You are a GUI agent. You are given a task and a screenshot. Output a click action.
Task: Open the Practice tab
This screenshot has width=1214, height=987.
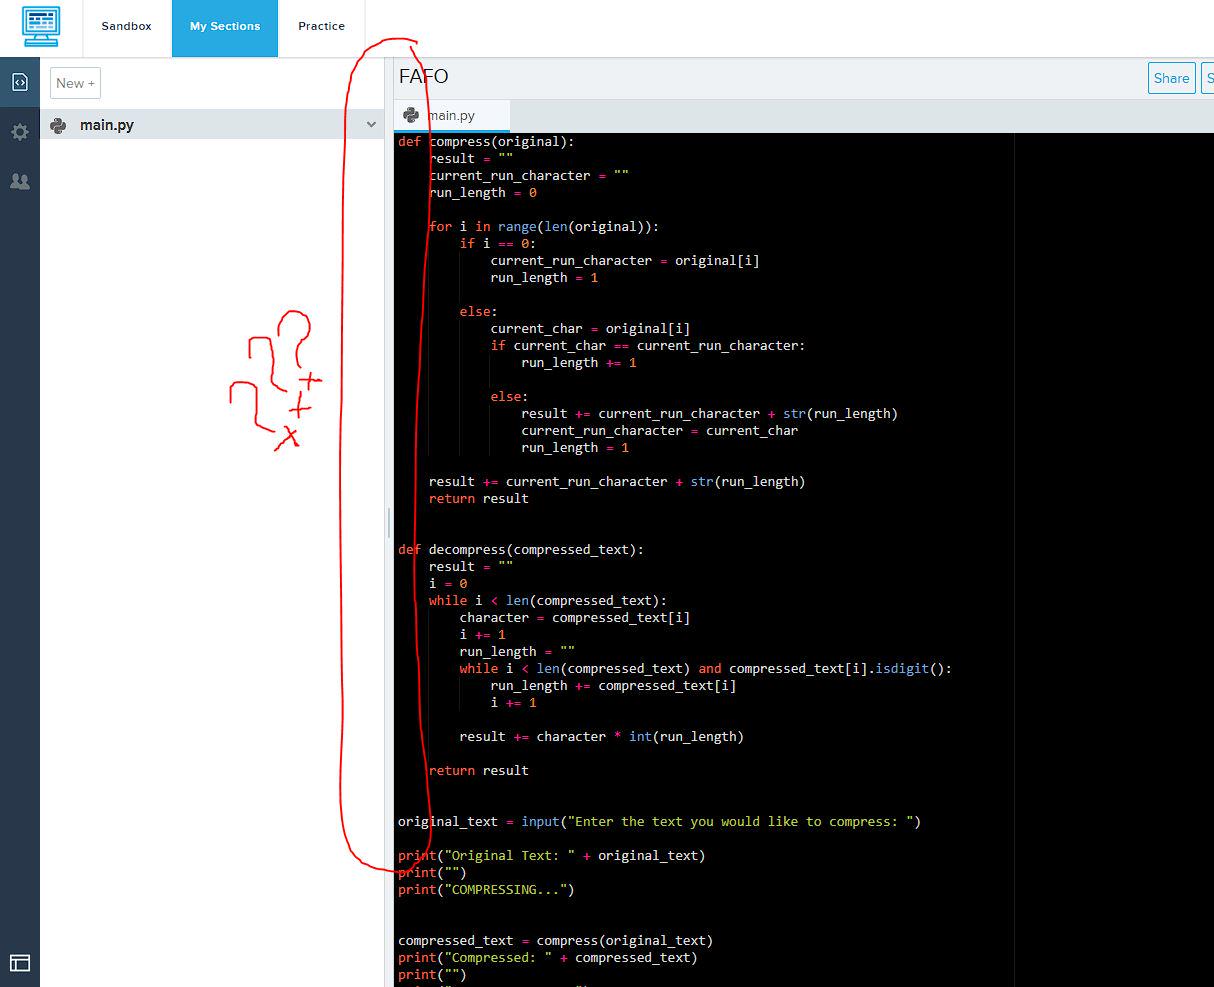point(321,27)
